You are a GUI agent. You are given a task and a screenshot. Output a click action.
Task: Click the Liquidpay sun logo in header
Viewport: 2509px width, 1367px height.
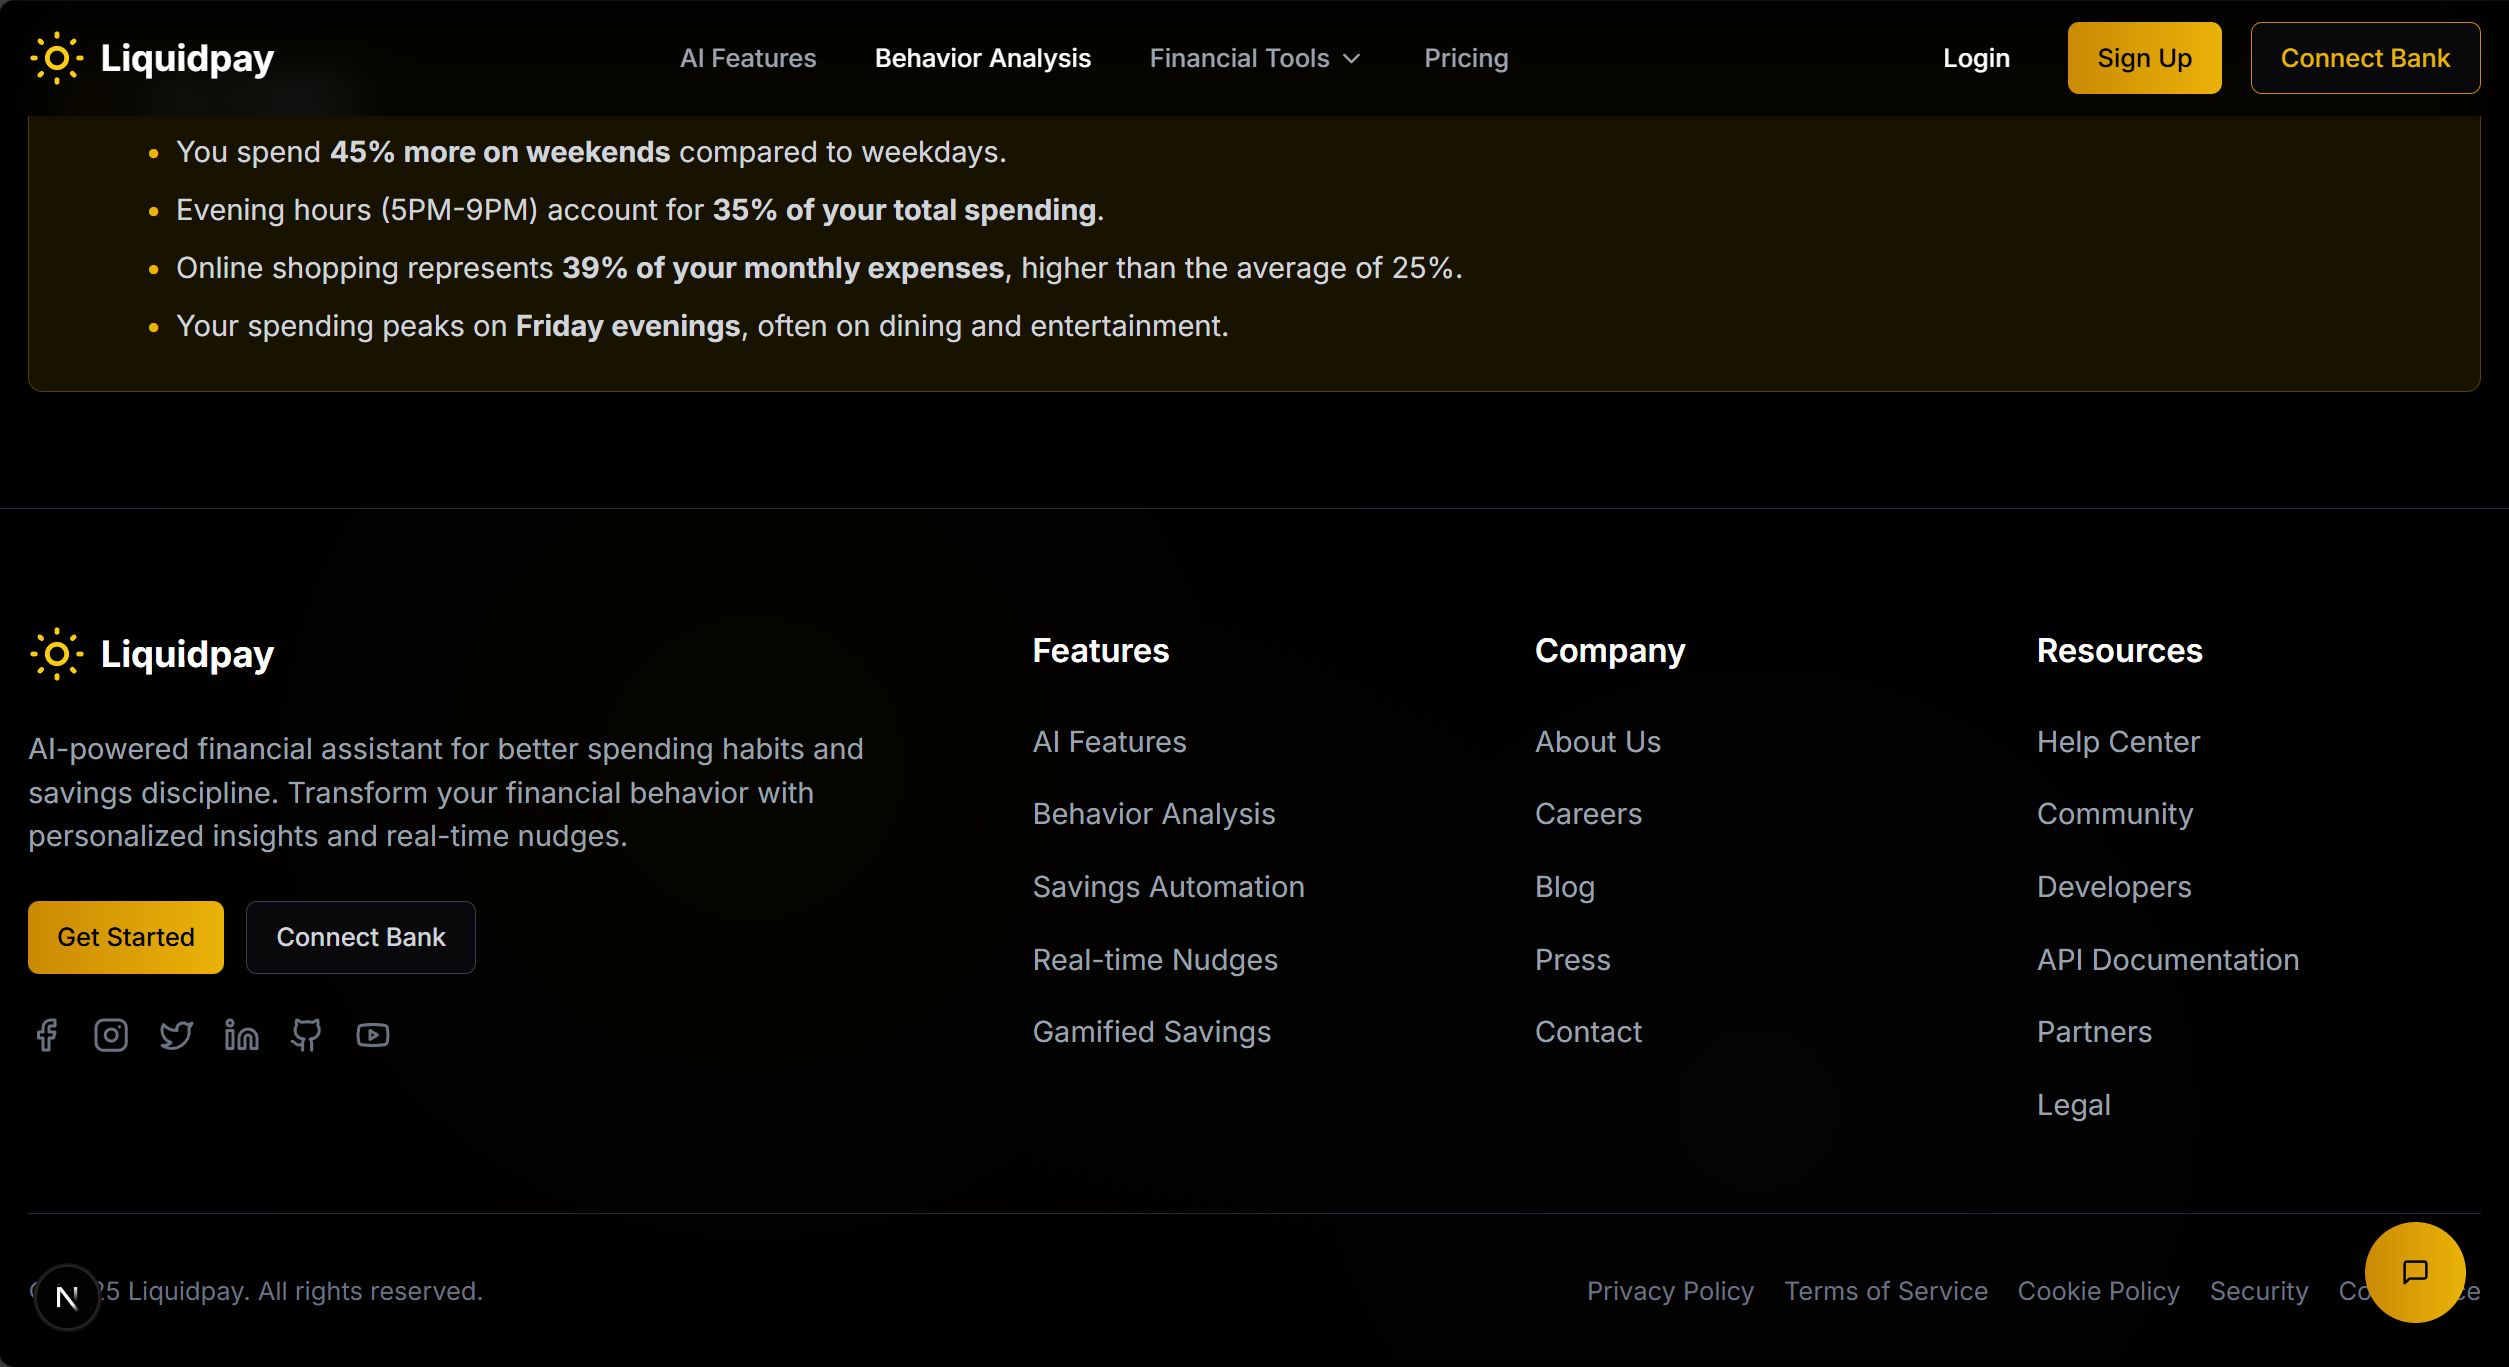tap(57, 58)
